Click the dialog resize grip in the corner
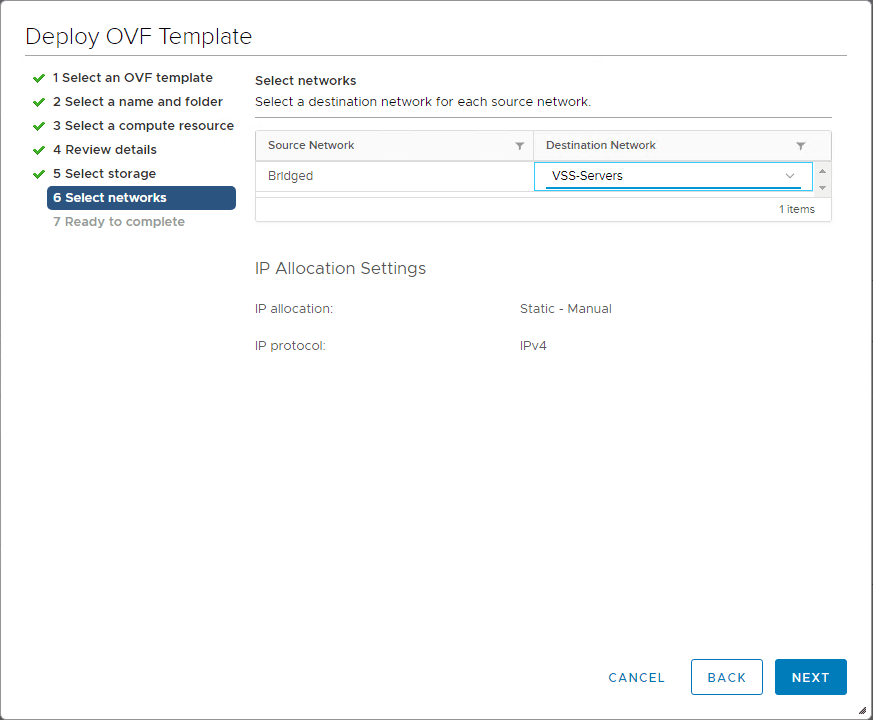The image size is (873, 720). [x=862, y=710]
